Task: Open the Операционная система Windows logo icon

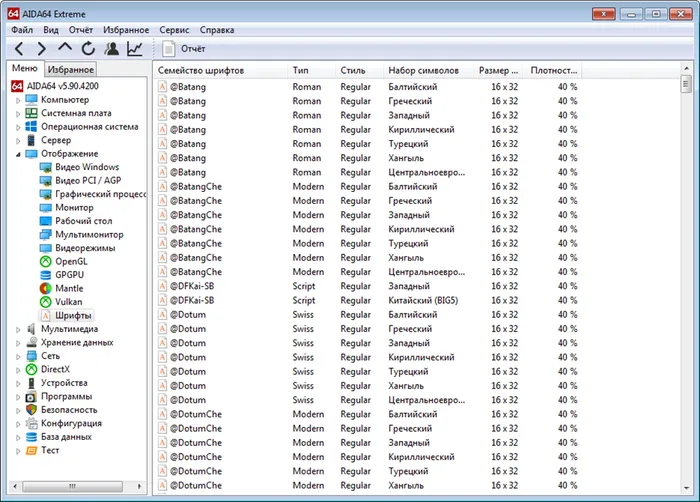Action: click(31, 126)
